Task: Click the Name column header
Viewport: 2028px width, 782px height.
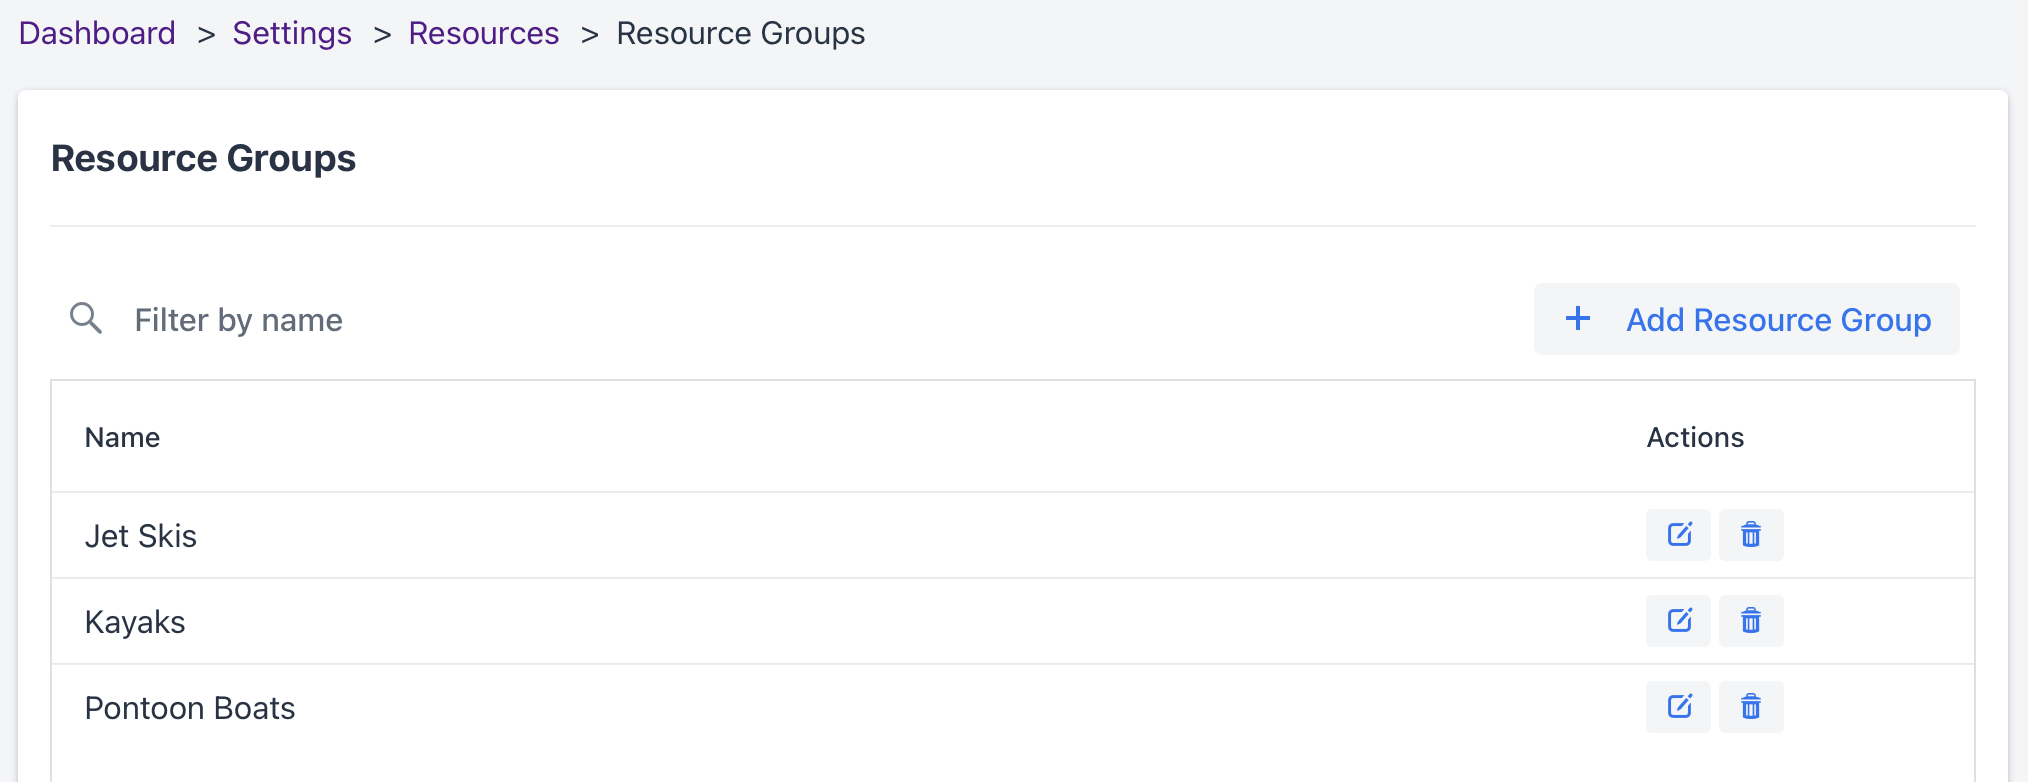Action: (122, 437)
